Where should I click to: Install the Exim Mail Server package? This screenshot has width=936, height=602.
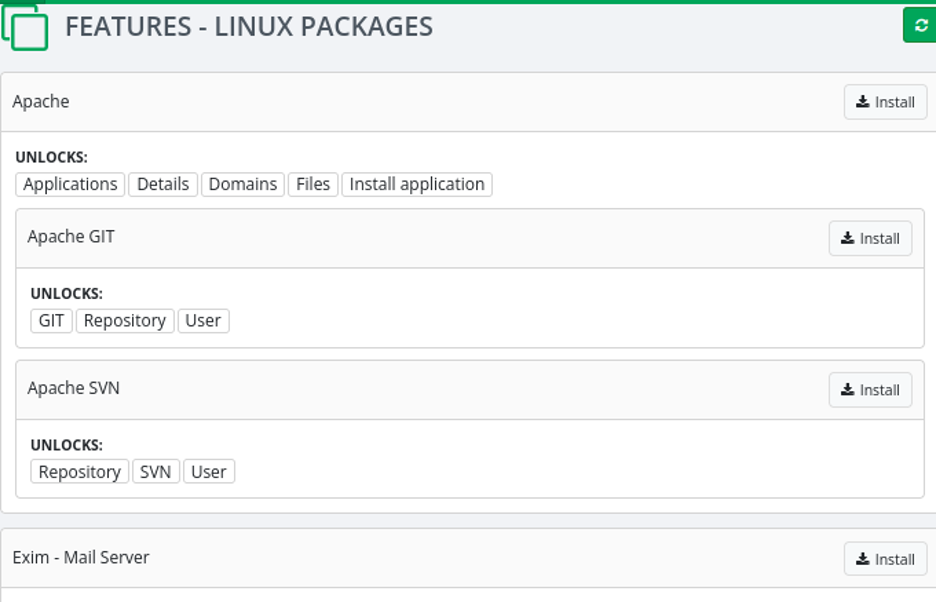pyautogui.click(x=885, y=559)
